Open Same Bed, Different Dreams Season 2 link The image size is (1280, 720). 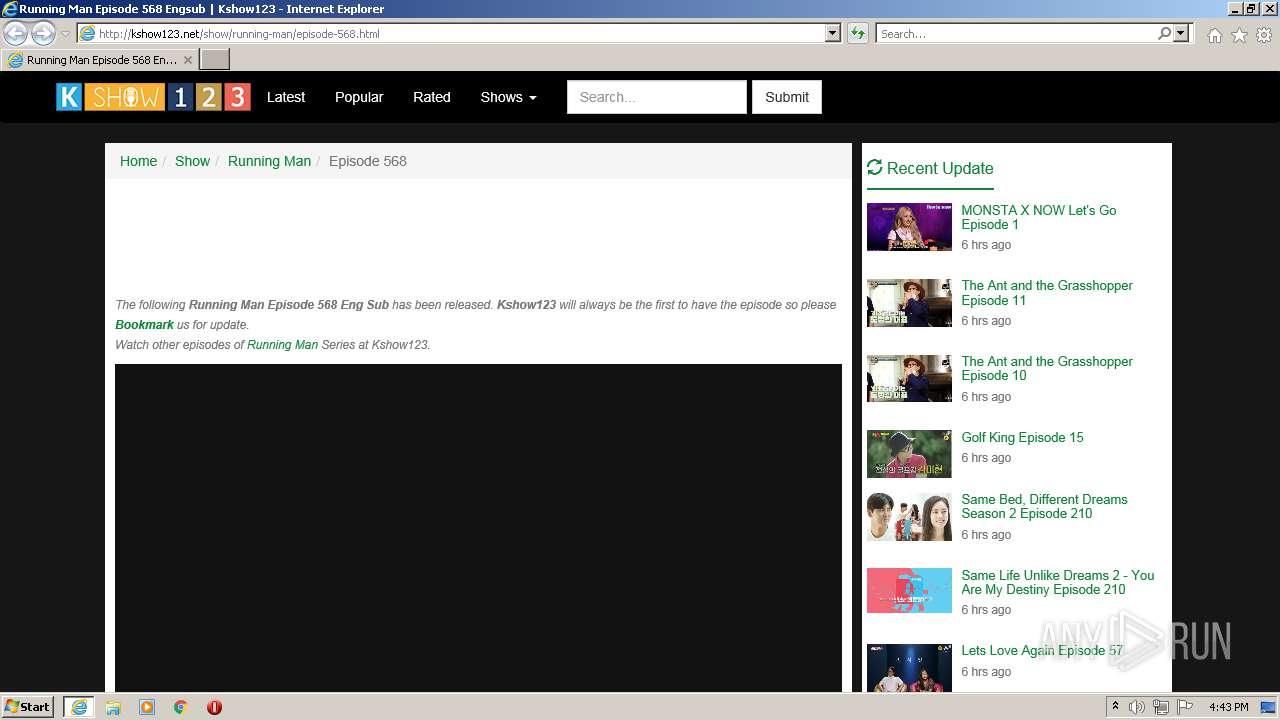(1044, 506)
